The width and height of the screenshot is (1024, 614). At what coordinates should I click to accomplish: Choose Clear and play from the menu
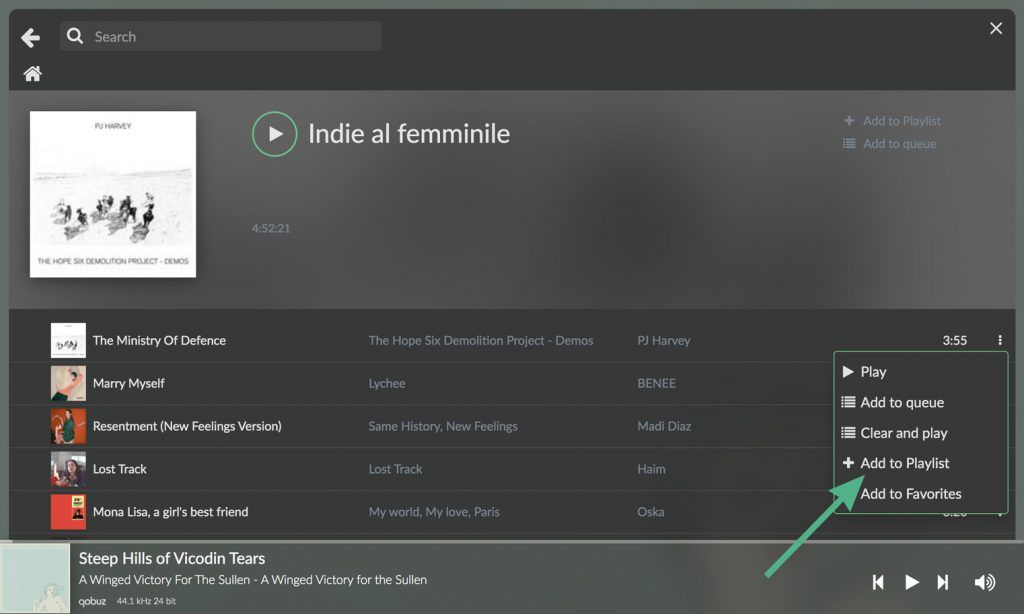tap(895, 432)
